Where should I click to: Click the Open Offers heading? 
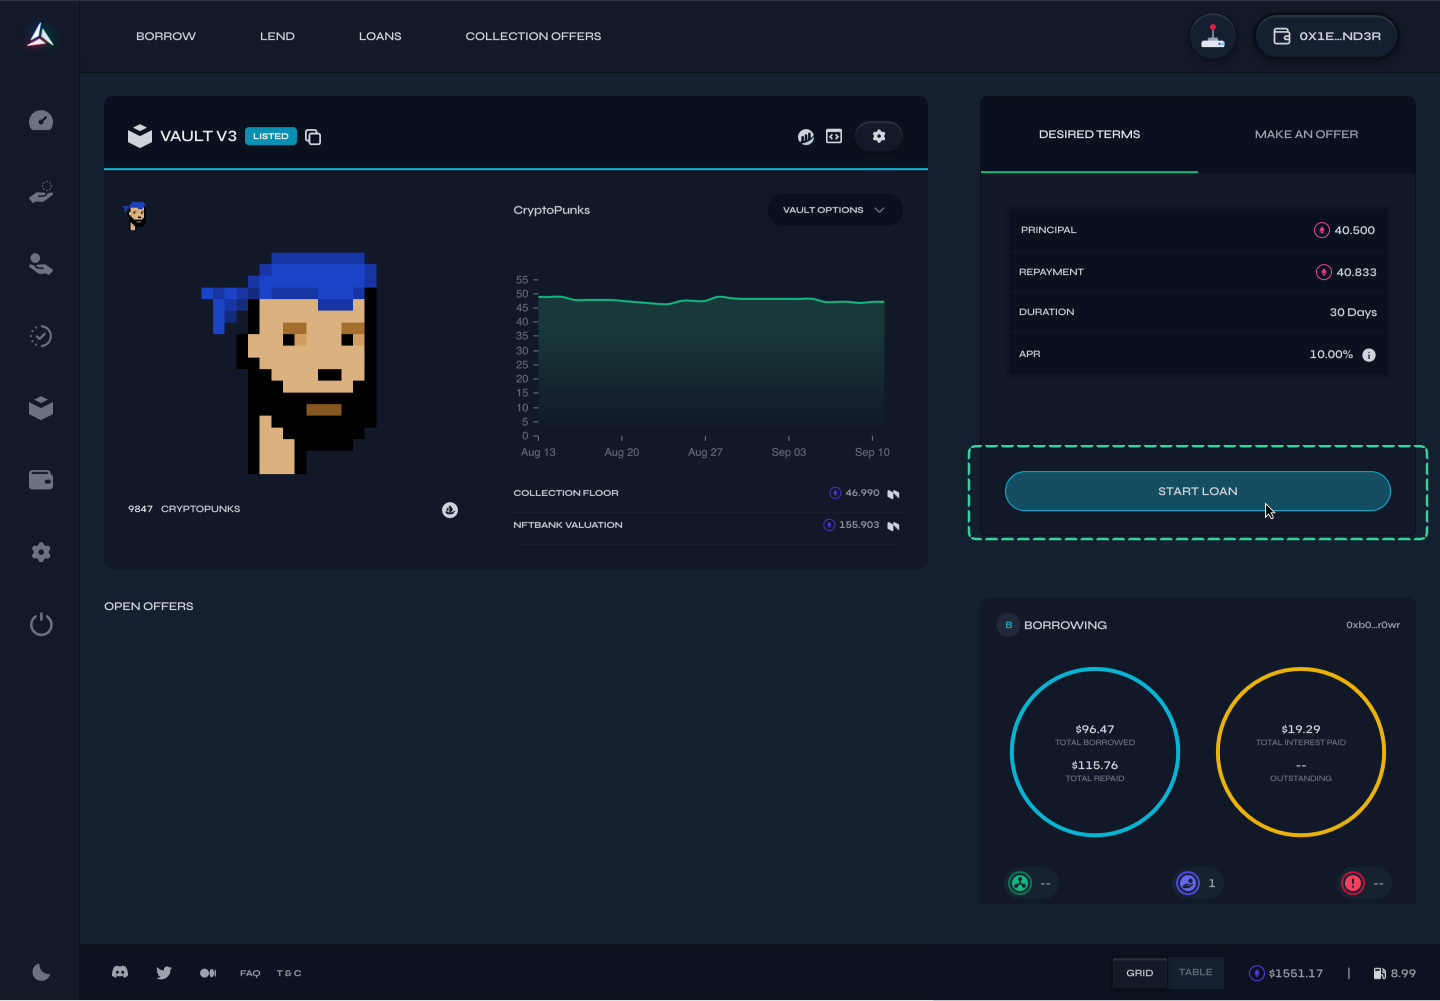click(149, 606)
